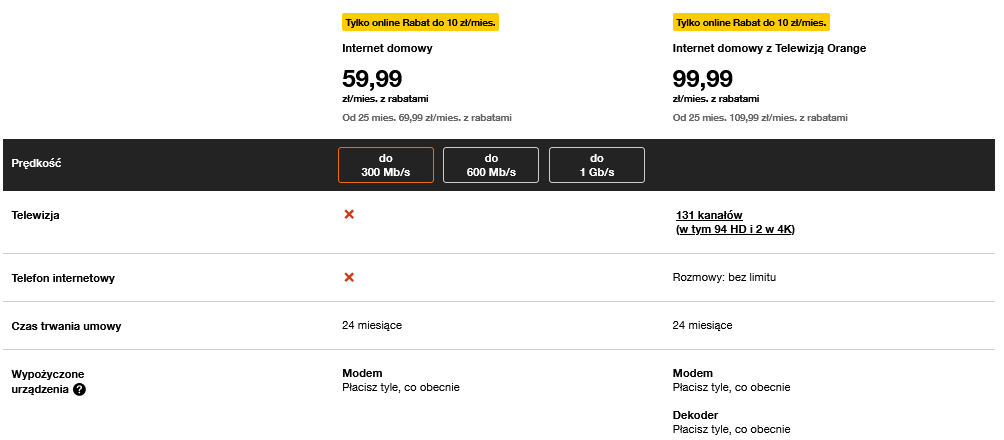Image resolution: width=1004 pixels, height=440 pixels.
Task: Click the 59,99 price
Action: click(x=372, y=79)
